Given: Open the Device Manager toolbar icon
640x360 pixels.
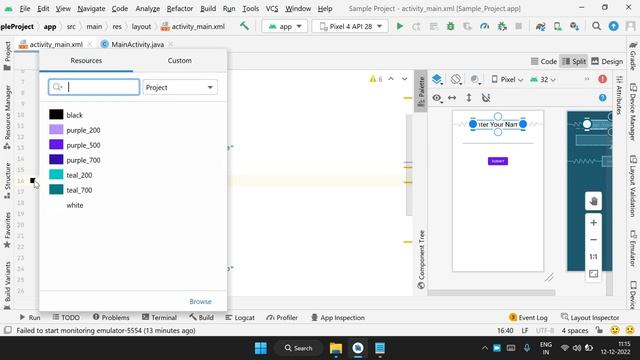Looking at the screenshot, I should 558,26.
